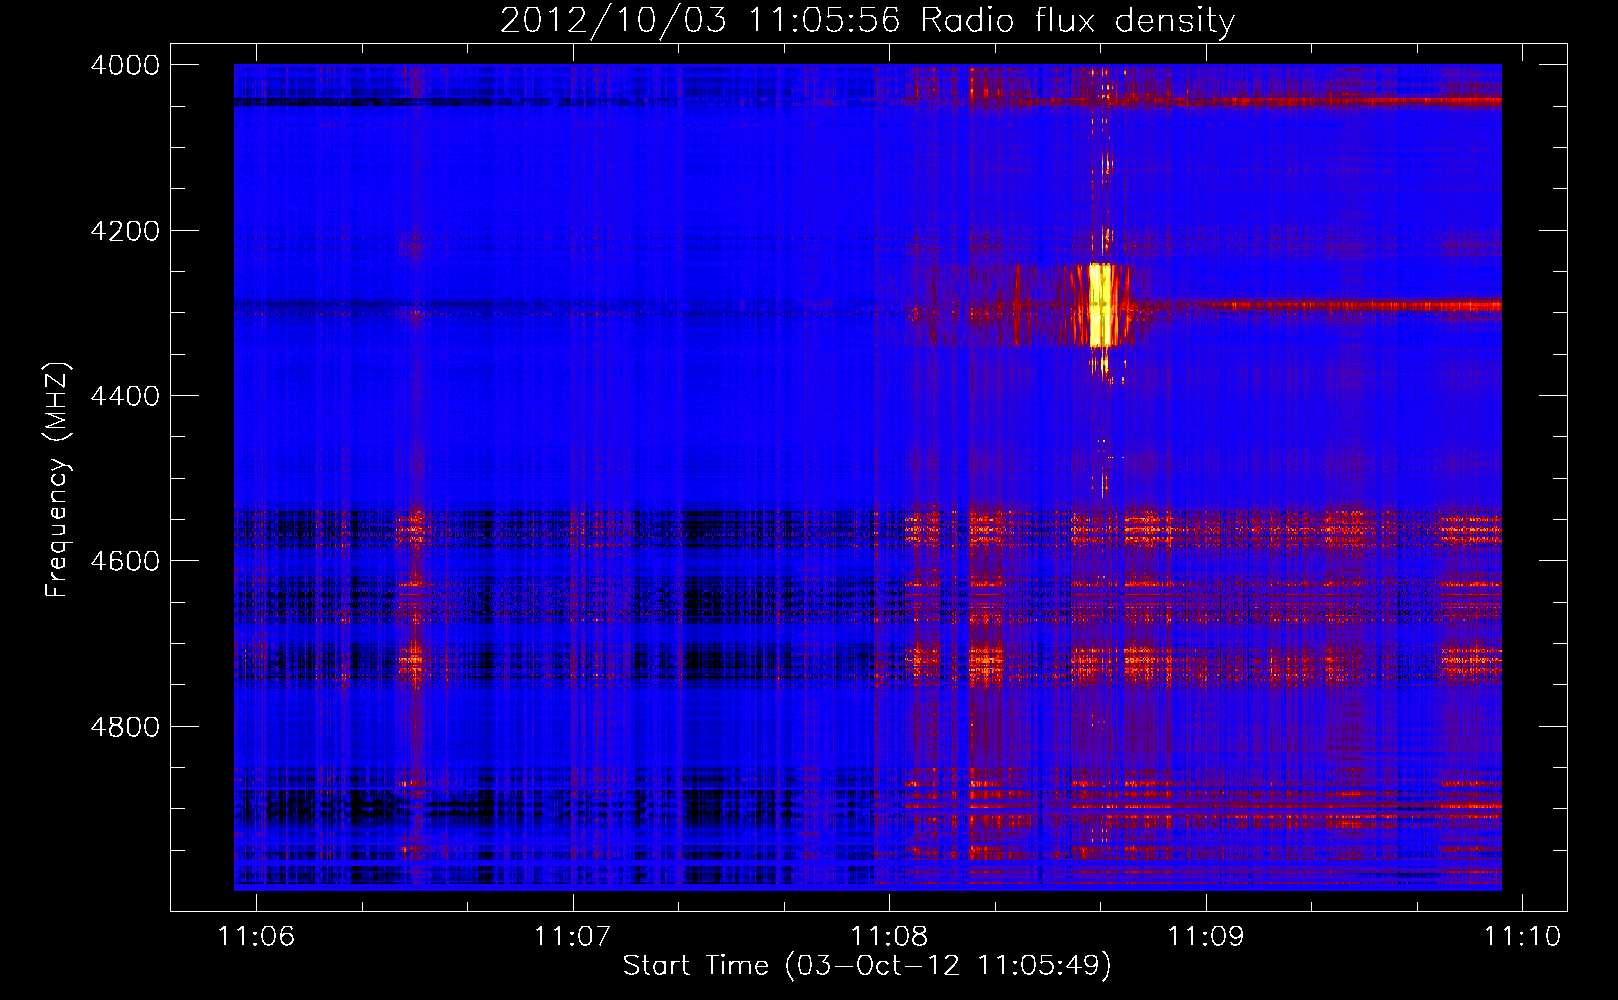Click the '11:06' time axis label
The image size is (1618, 1000).
click(x=257, y=936)
